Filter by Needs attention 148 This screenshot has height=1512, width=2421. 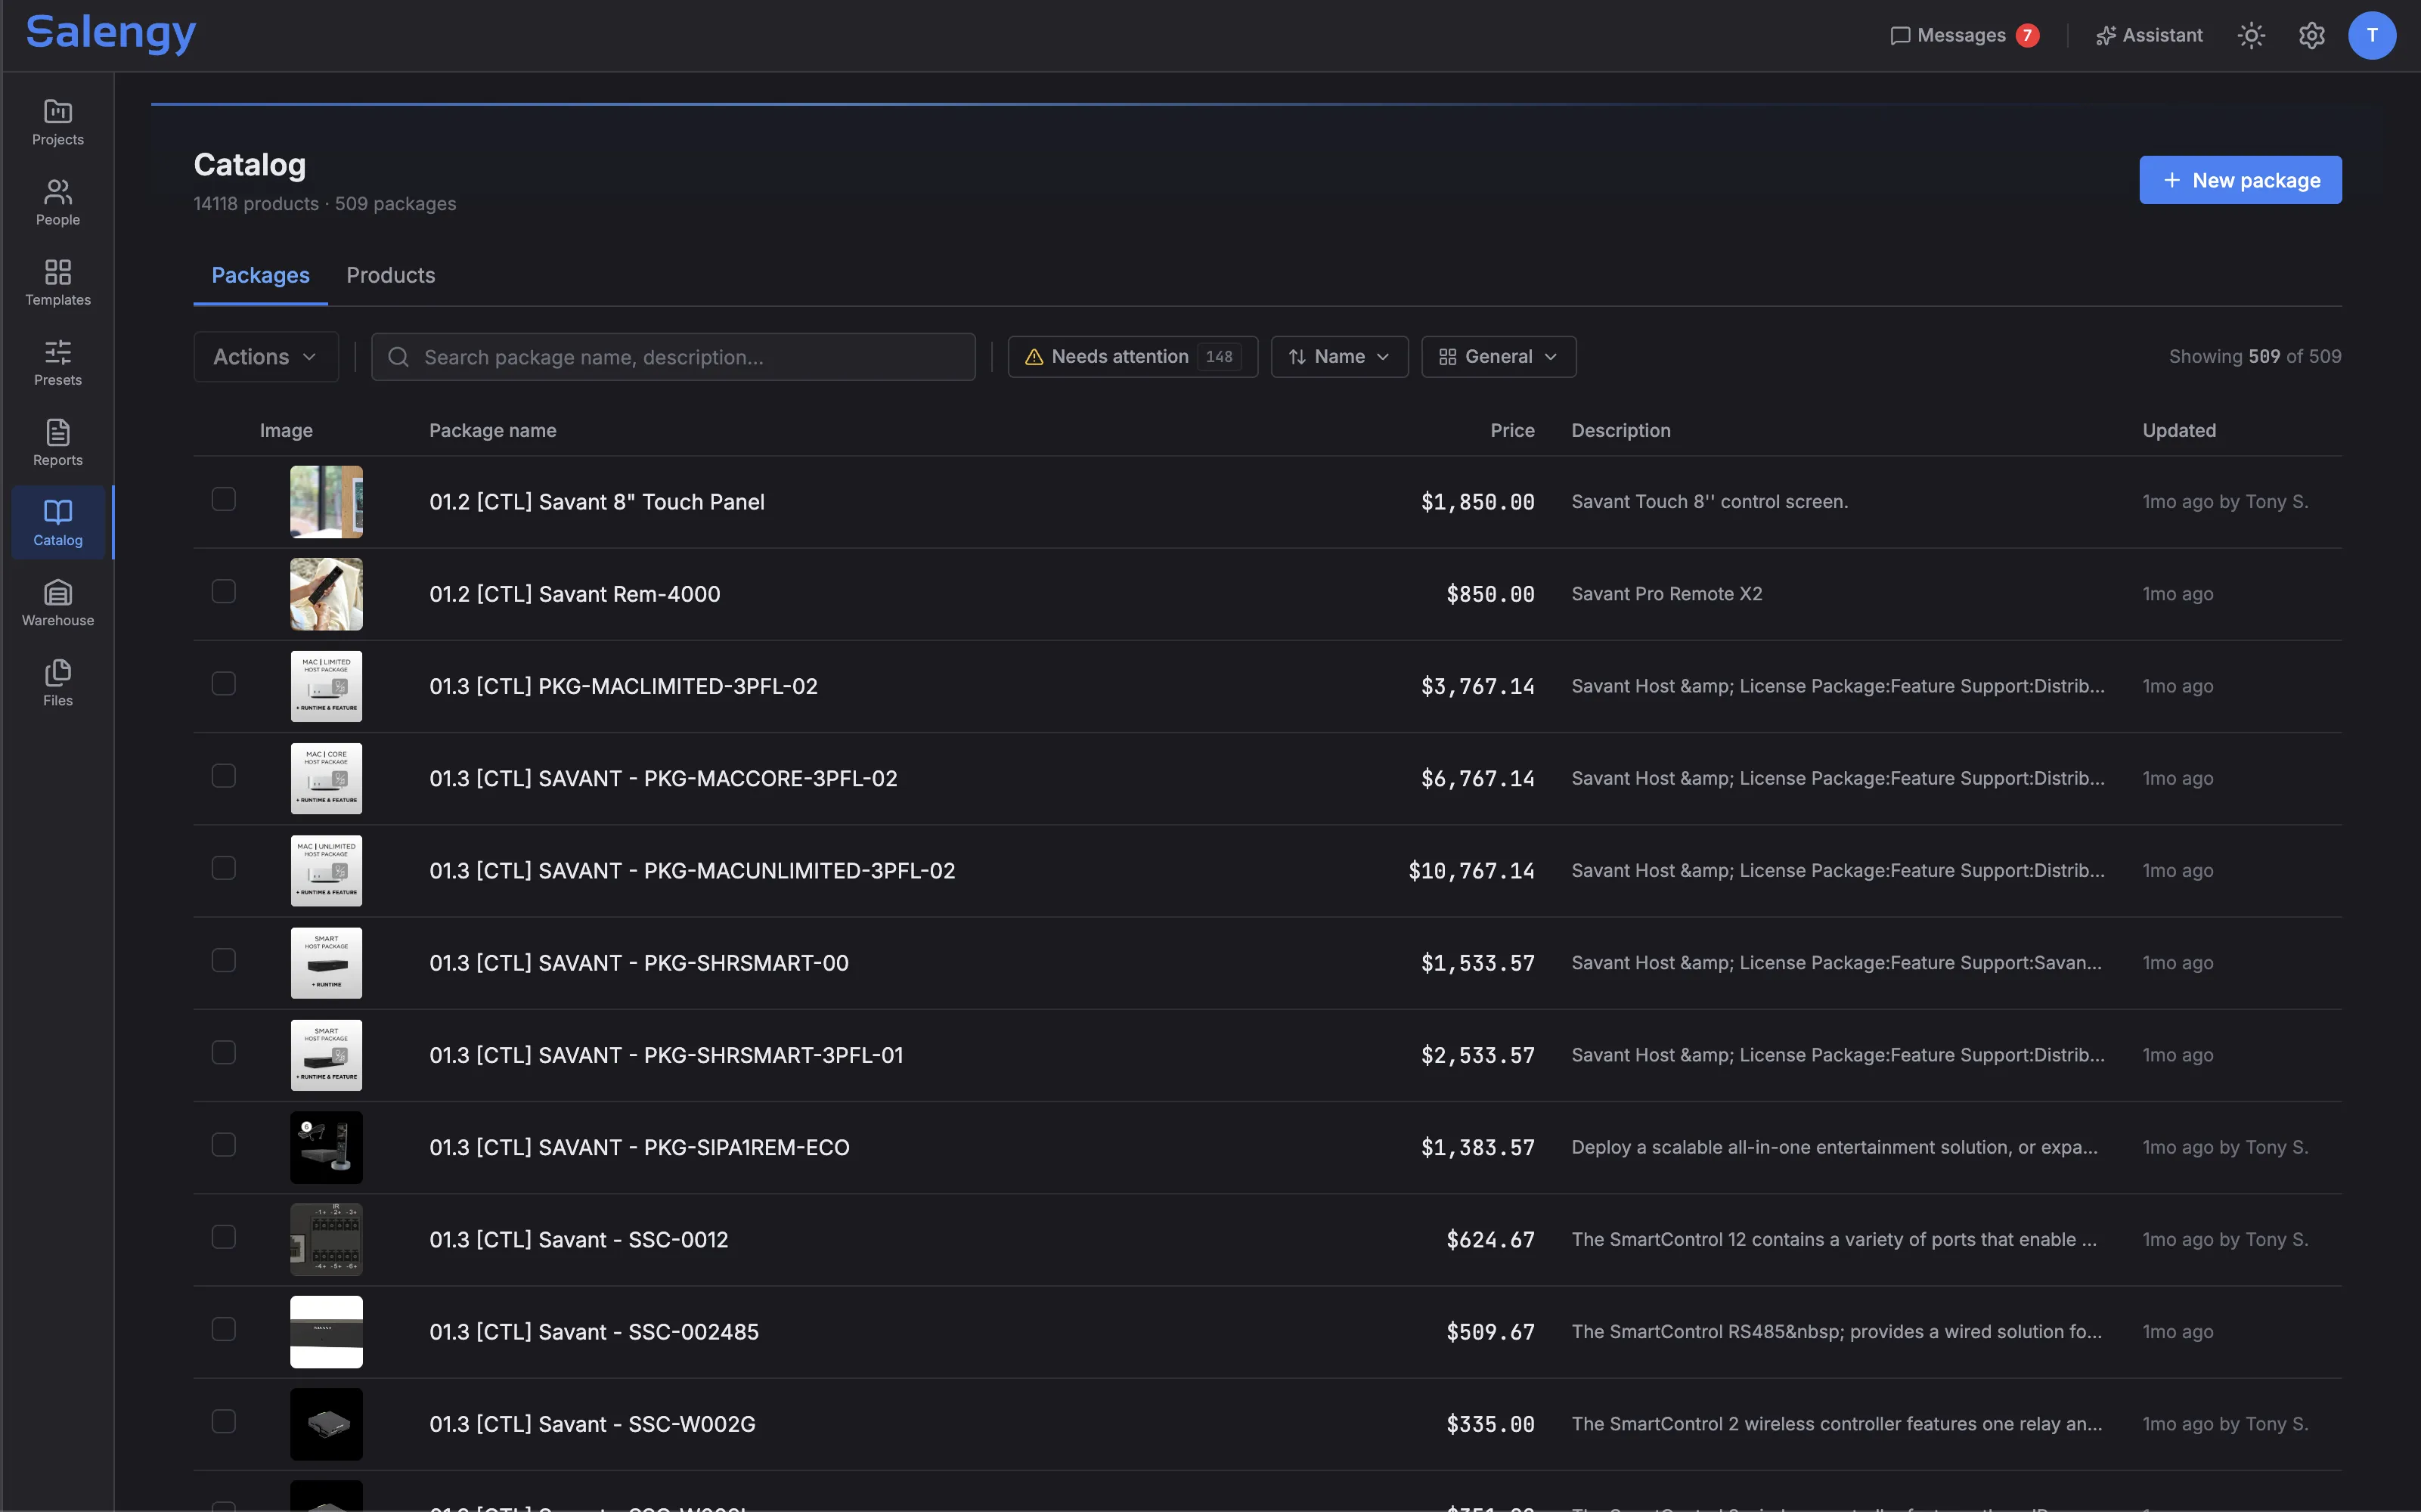(x=1132, y=357)
